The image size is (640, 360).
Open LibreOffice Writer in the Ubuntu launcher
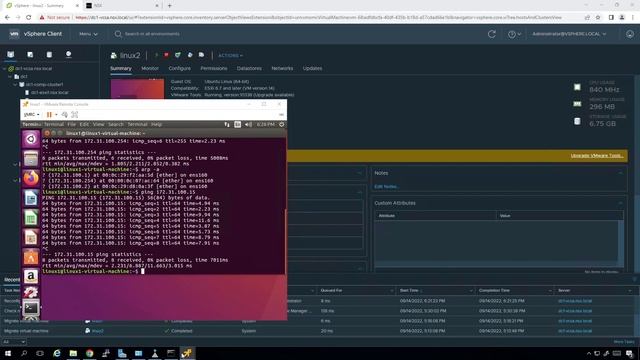(31, 198)
